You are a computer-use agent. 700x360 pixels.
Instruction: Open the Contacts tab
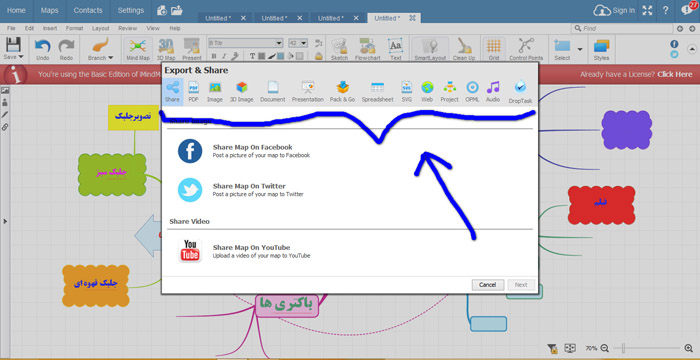[88, 10]
